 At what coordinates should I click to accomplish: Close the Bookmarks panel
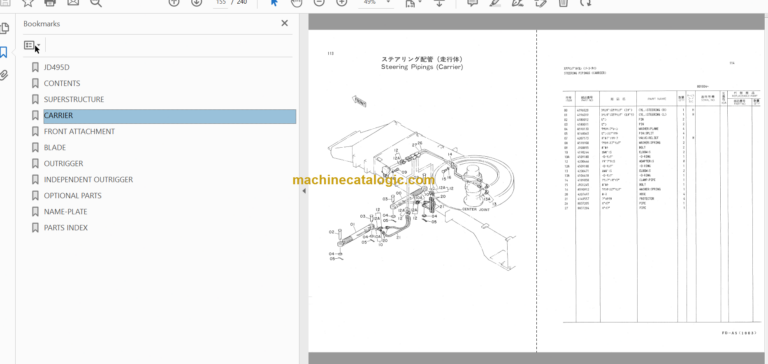285,23
